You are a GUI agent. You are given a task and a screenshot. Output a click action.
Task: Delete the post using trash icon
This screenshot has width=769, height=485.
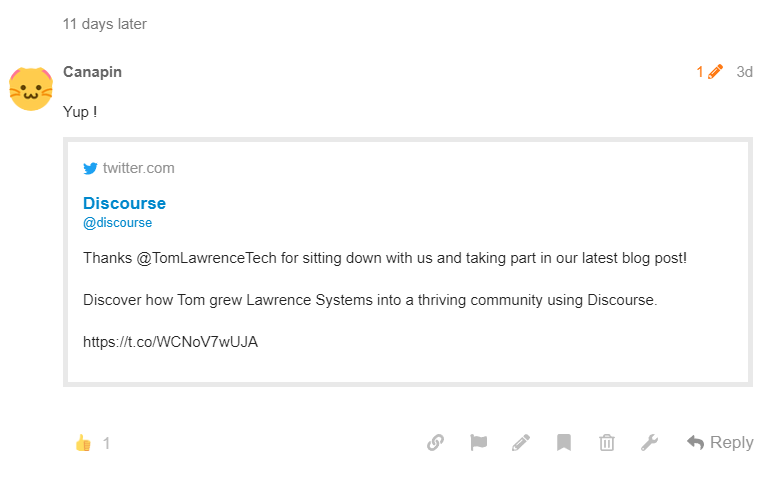coord(607,442)
